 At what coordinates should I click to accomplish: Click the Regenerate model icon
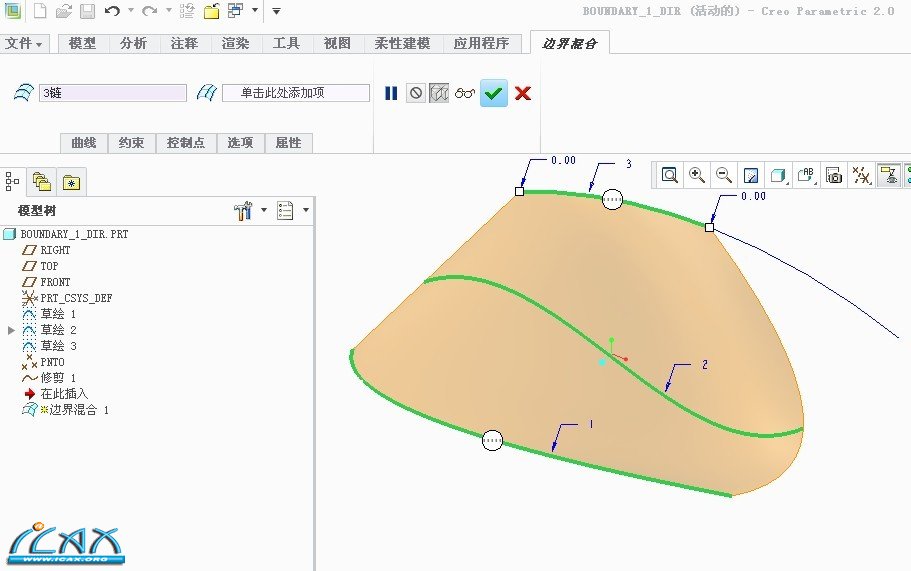click(187, 10)
